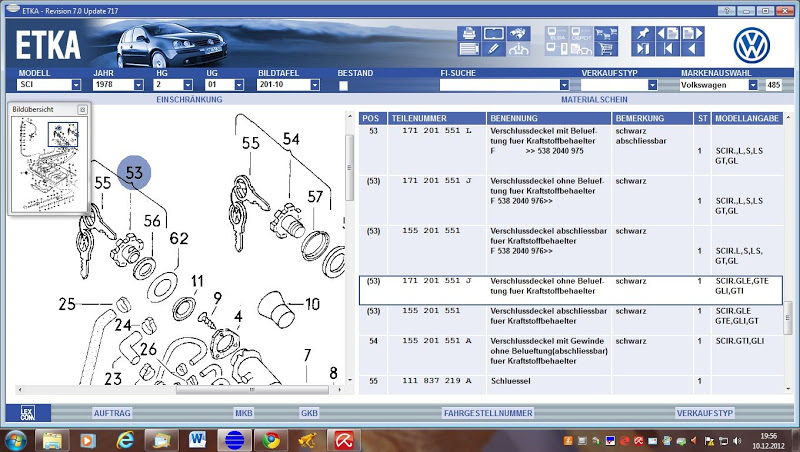800x452 pixels.
Task: Open the BILDTAFEL 201-10 dropdown
Action: coord(314,86)
